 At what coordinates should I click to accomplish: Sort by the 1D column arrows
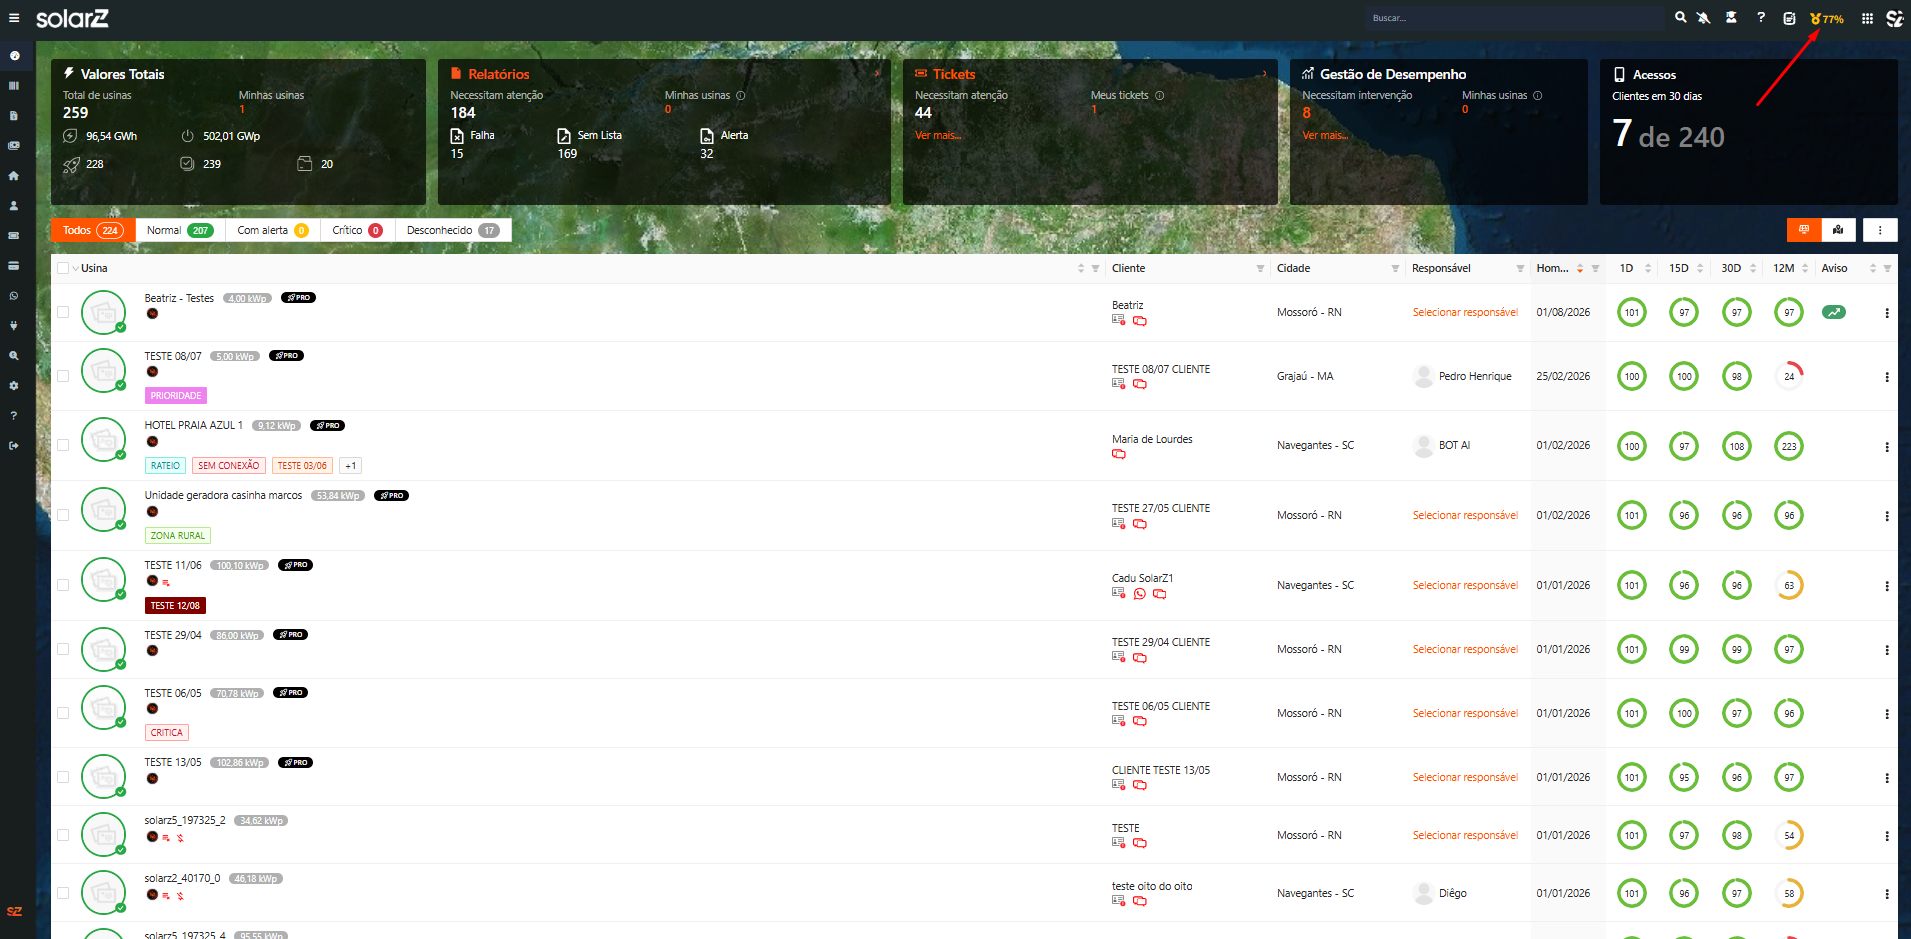[x=1648, y=268]
